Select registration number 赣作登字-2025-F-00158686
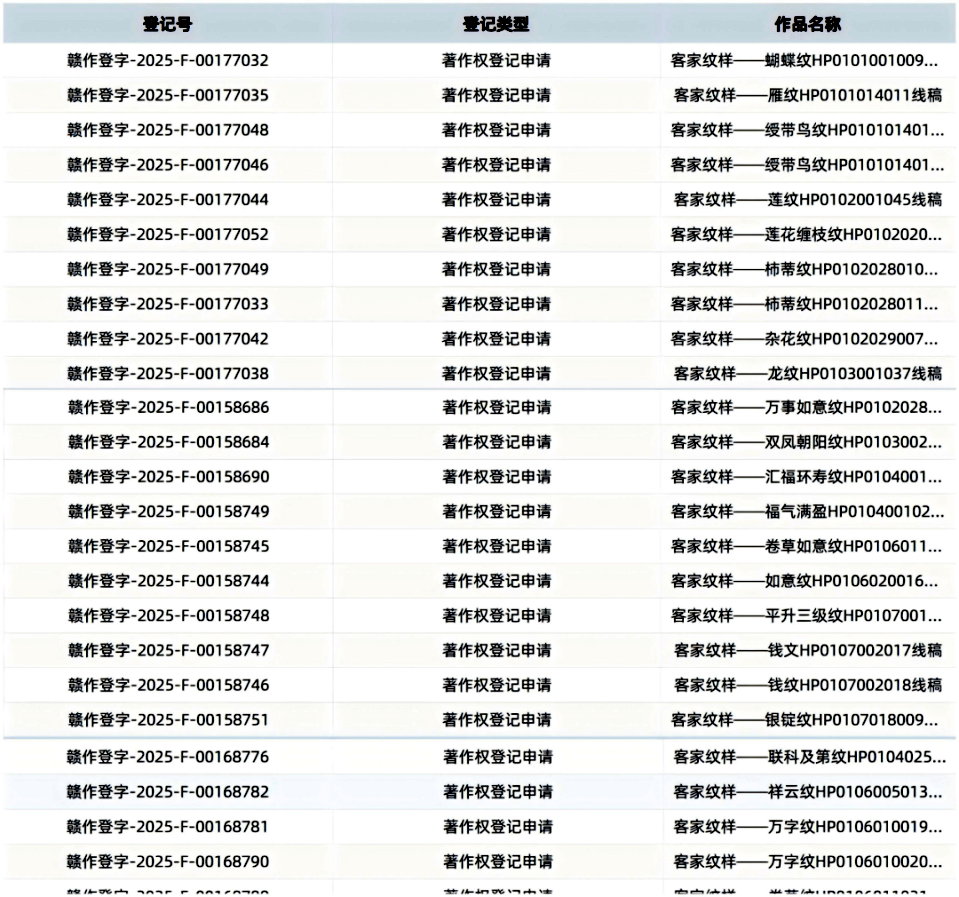 168,407
